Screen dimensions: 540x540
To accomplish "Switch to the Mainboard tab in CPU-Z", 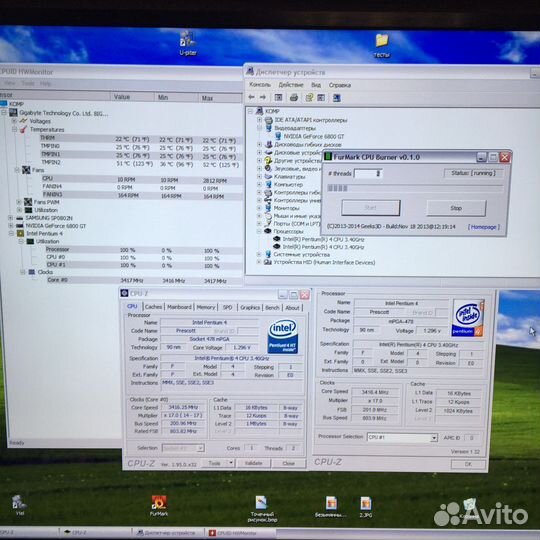I will coord(179,307).
